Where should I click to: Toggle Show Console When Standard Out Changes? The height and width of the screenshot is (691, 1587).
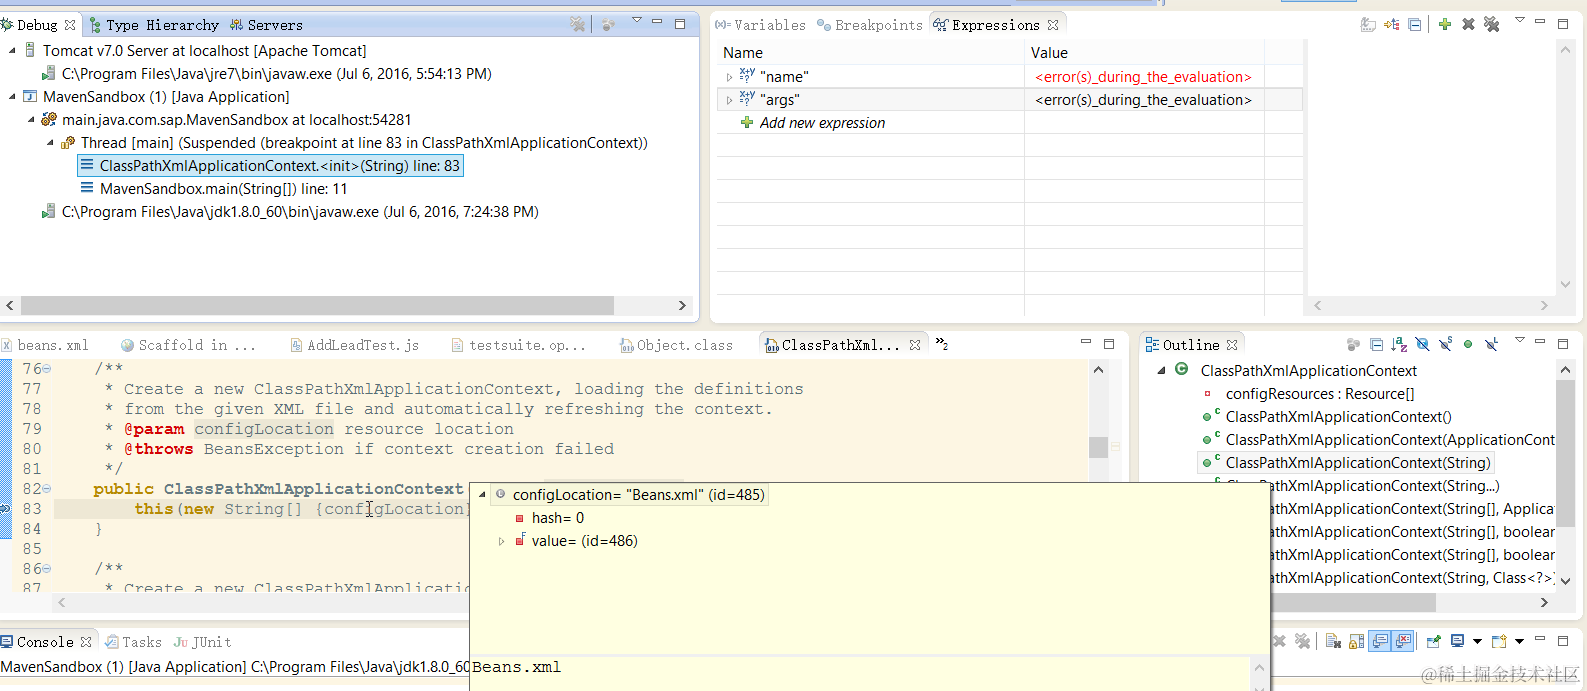pyautogui.click(x=1380, y=641)
